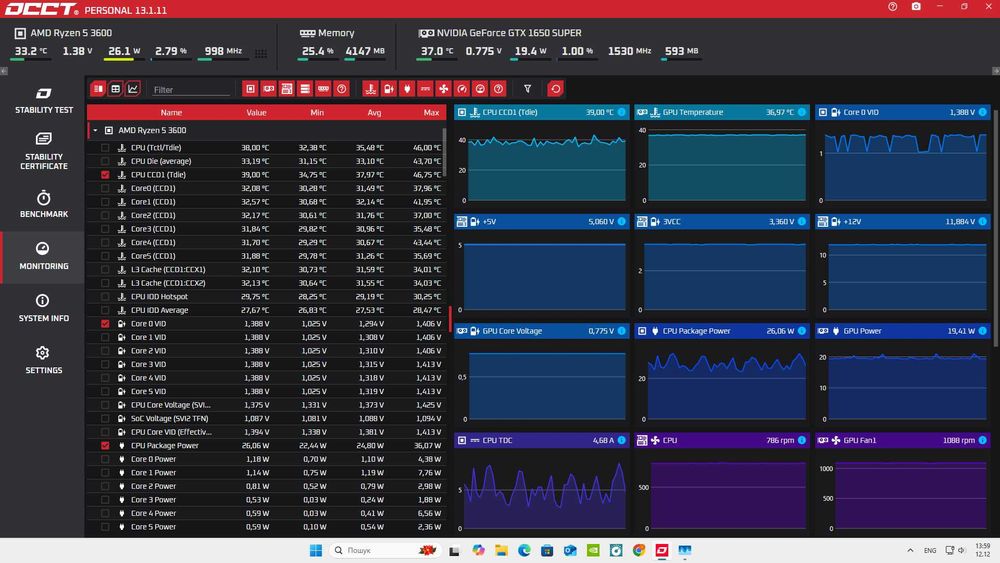Click the funnel filter icon
Image resolution: width=1000 pixels, height=563 pixels.
pyautogui.click(x=527, y=89)
